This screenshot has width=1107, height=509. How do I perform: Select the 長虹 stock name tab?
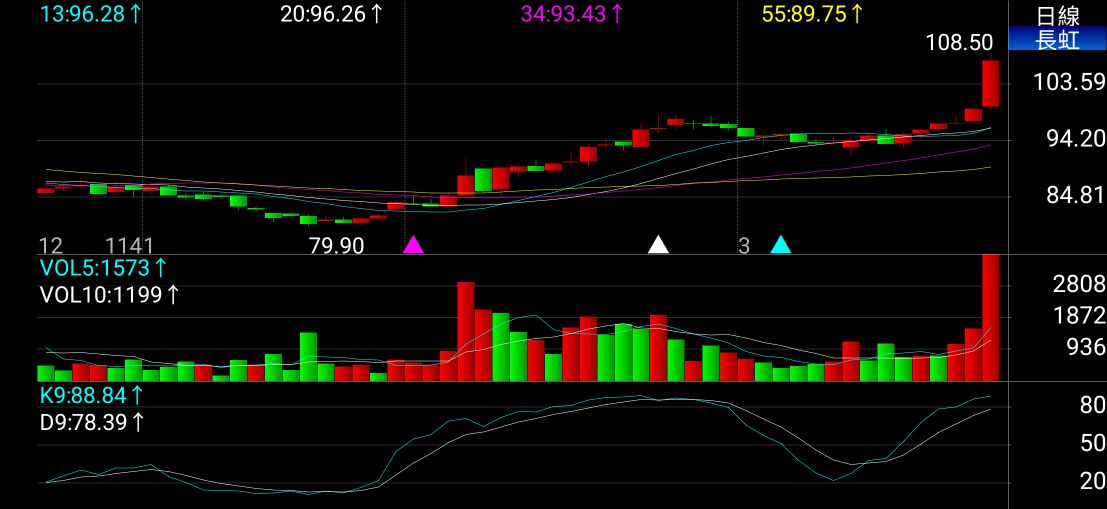click(x=1057, y=40)
